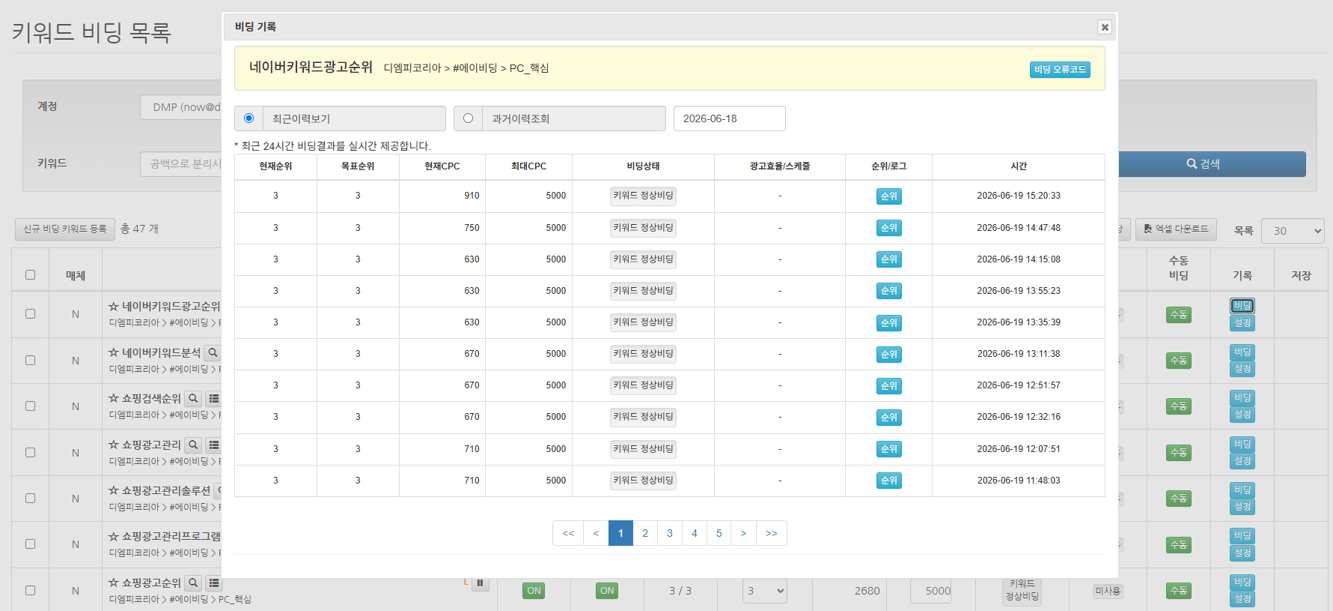Click list icon next to 쇼핑검색순위

click(214, 399)
